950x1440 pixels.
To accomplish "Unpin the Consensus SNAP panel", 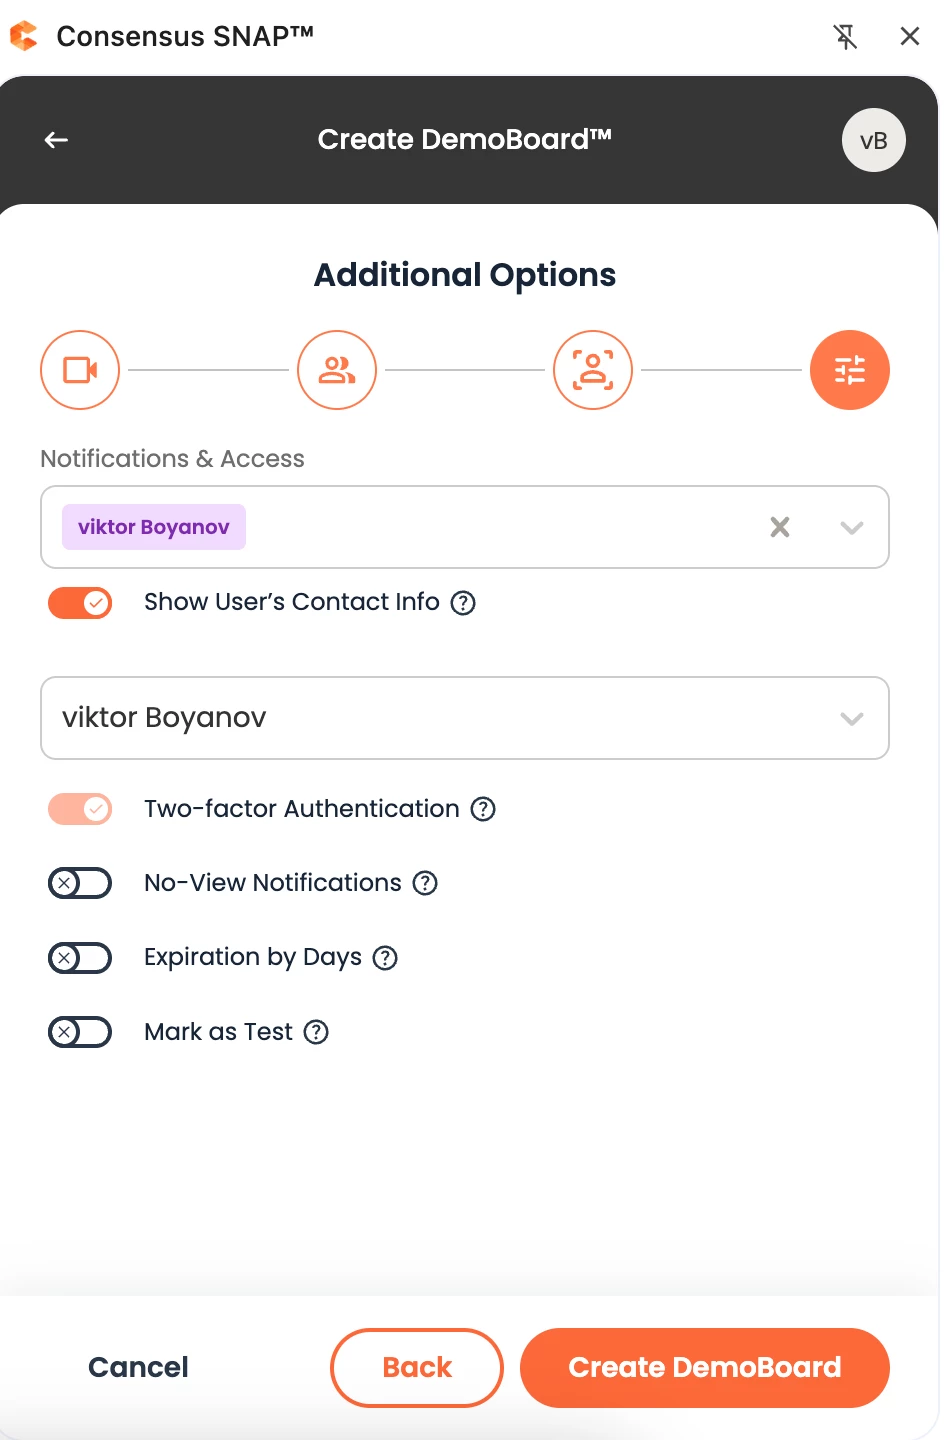I will click(845, 37).
